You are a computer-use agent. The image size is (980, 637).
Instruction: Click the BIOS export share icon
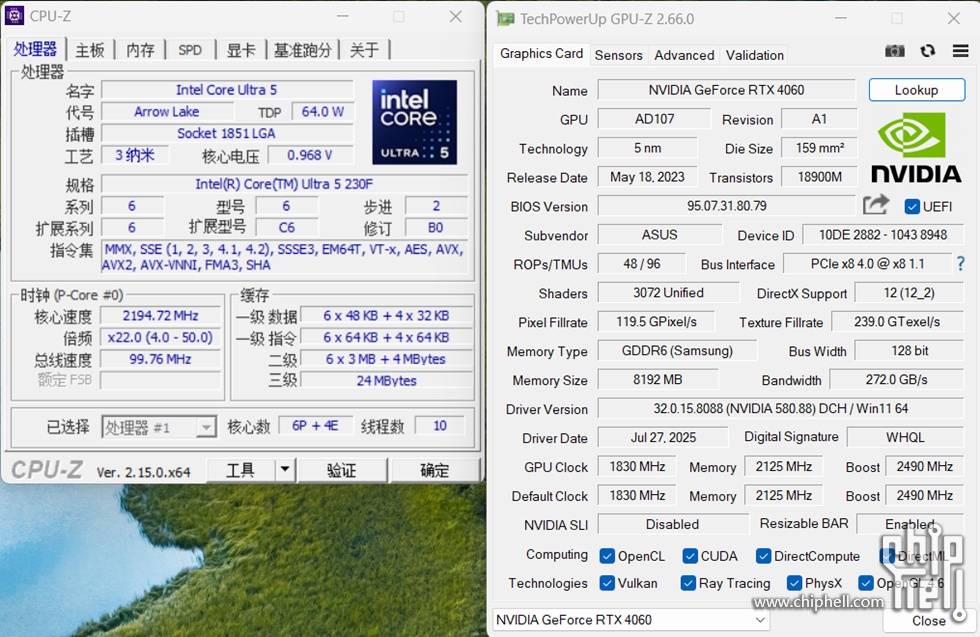[x=876, y=205]
